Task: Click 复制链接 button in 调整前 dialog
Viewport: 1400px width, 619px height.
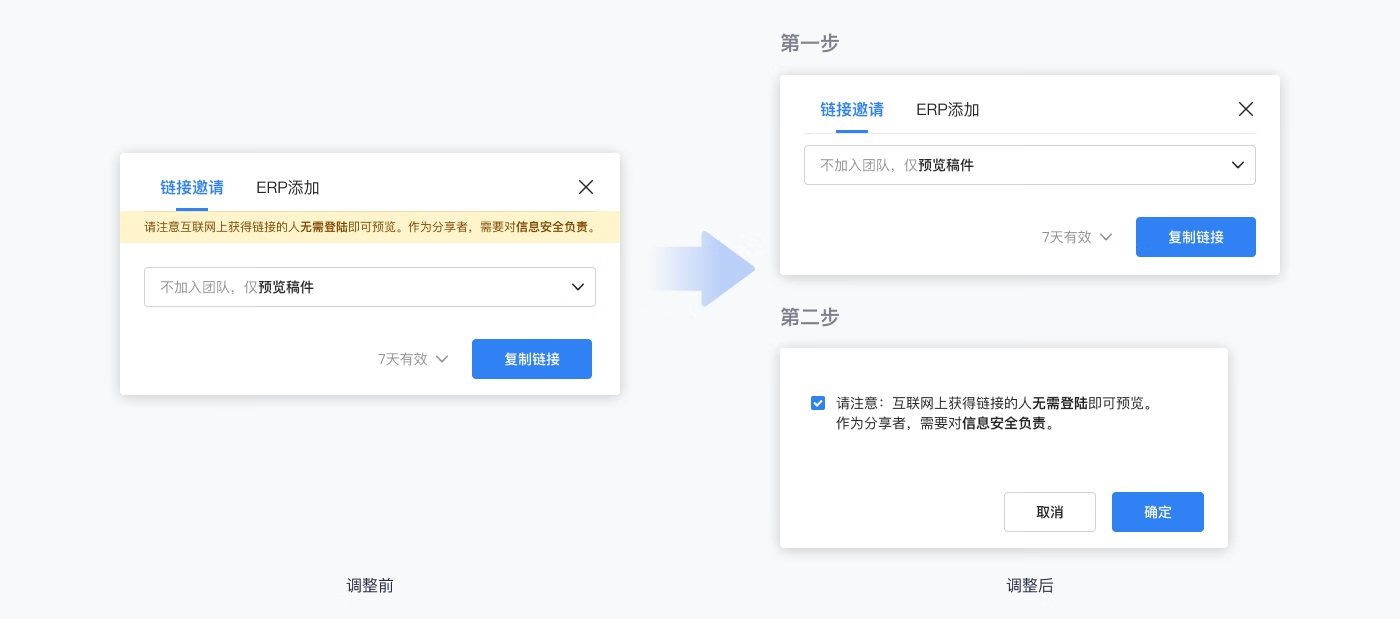Action: (532, 359)
